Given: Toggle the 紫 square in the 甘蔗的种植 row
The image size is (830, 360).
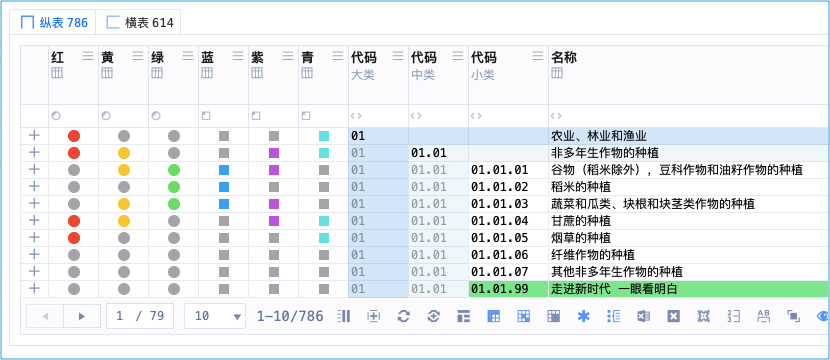Looking at the screenshot, I should [274, 221].
